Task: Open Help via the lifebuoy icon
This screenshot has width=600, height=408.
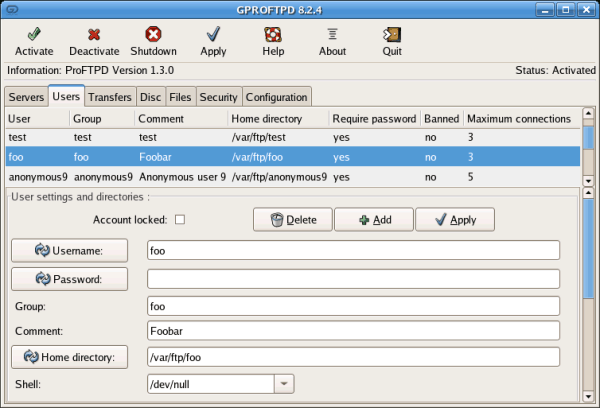Action: coord(273,34)
